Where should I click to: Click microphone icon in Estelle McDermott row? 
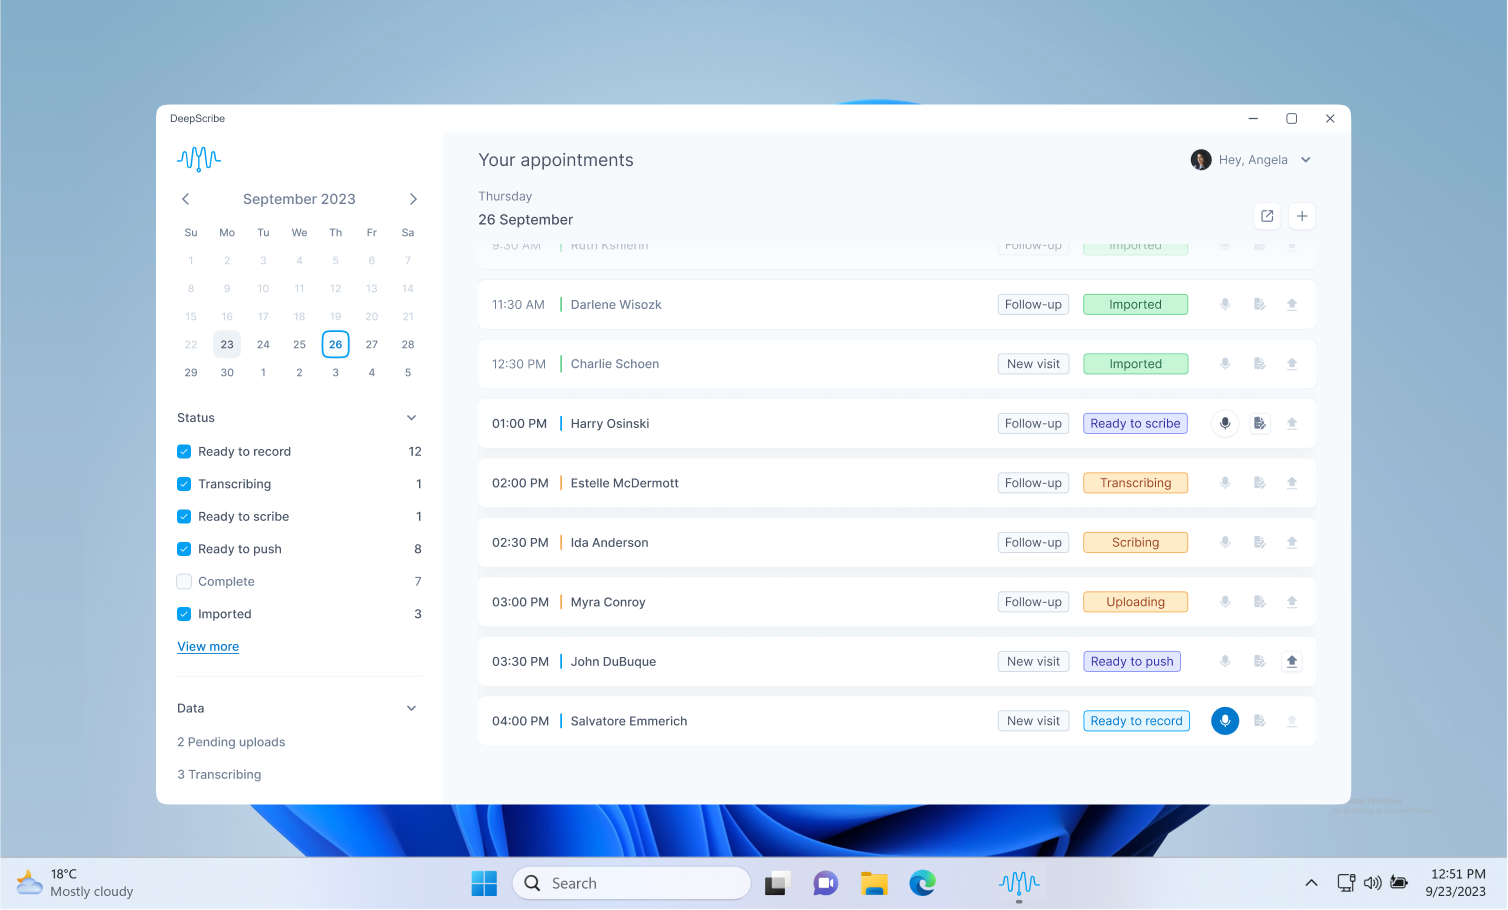click(x=1225, y=483)
